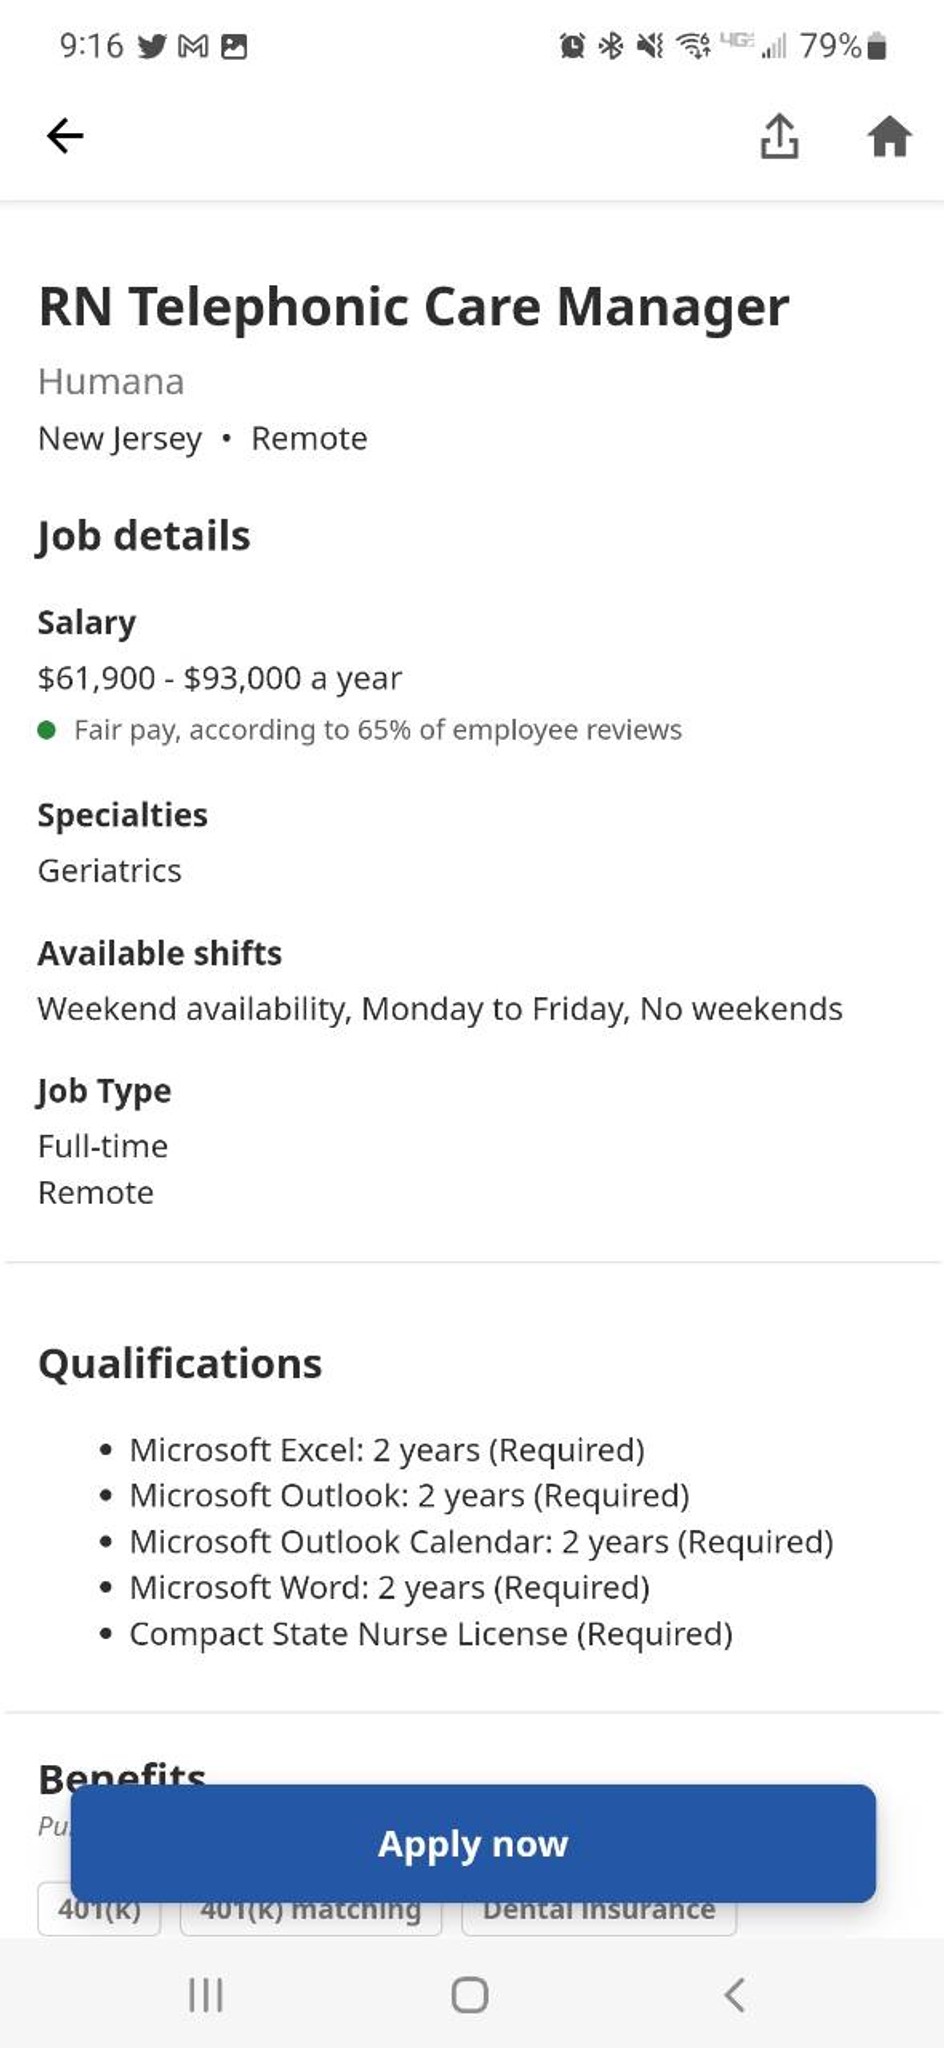Tap the salary range $61,900 - $93,000 text

[x=220, y=678]
